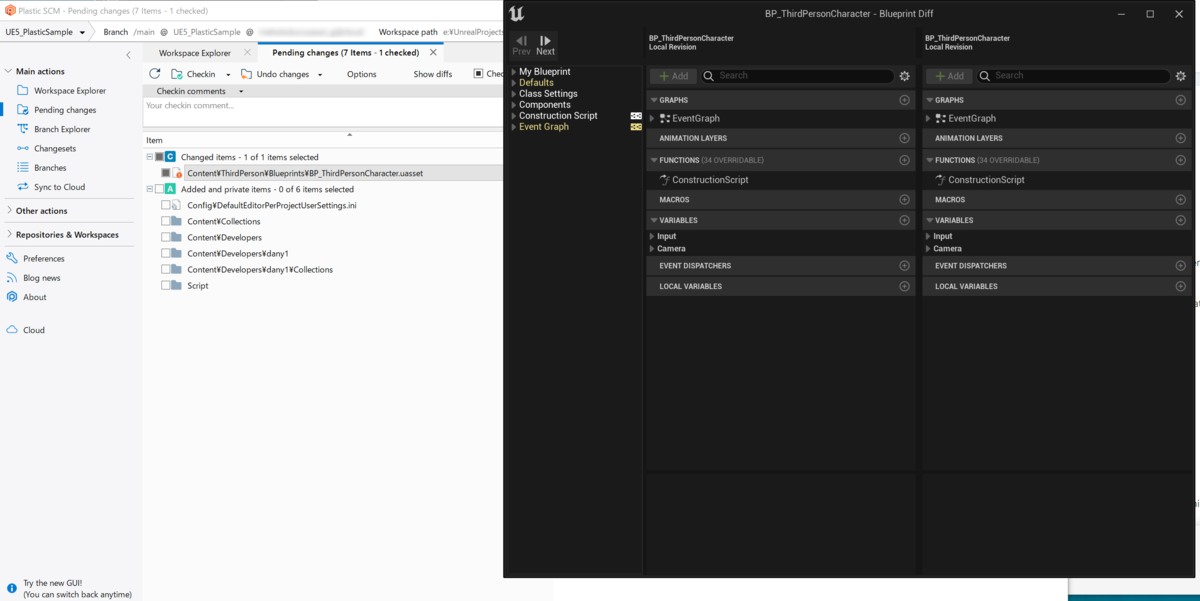The image size is (1200, 601).
Task: Expand Camera variables in right diff panel
Action: click(928, 249)
